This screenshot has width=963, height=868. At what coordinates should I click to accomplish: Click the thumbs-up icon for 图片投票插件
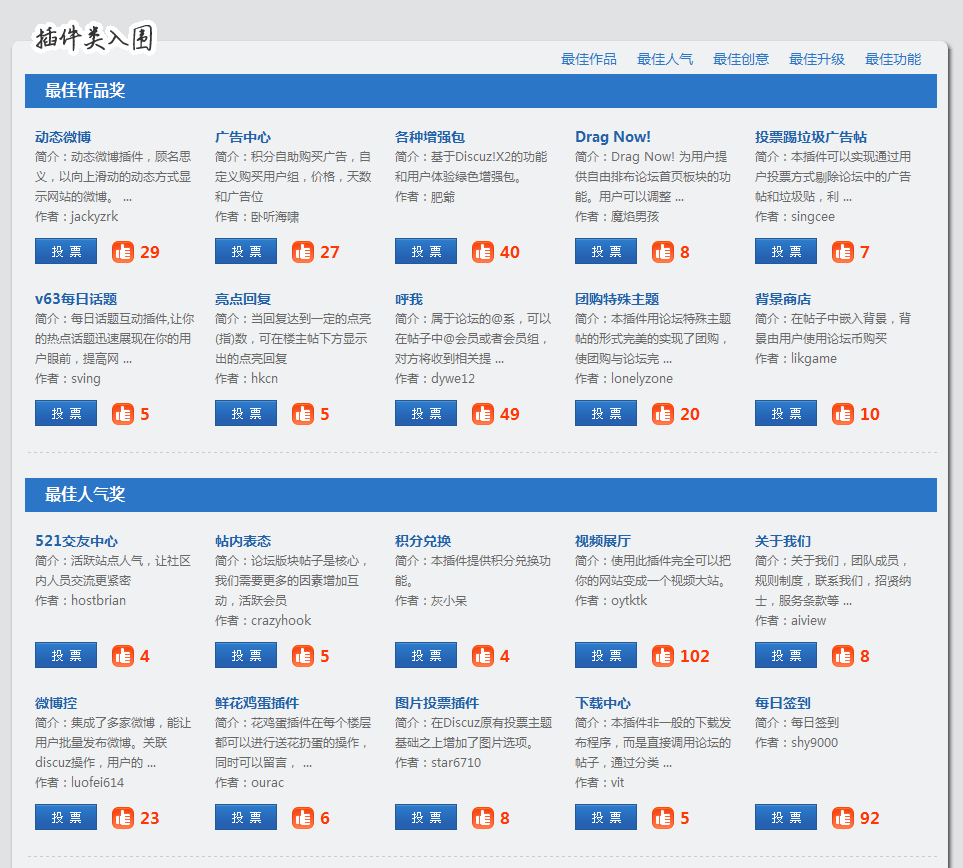click(x=483, y=818)
